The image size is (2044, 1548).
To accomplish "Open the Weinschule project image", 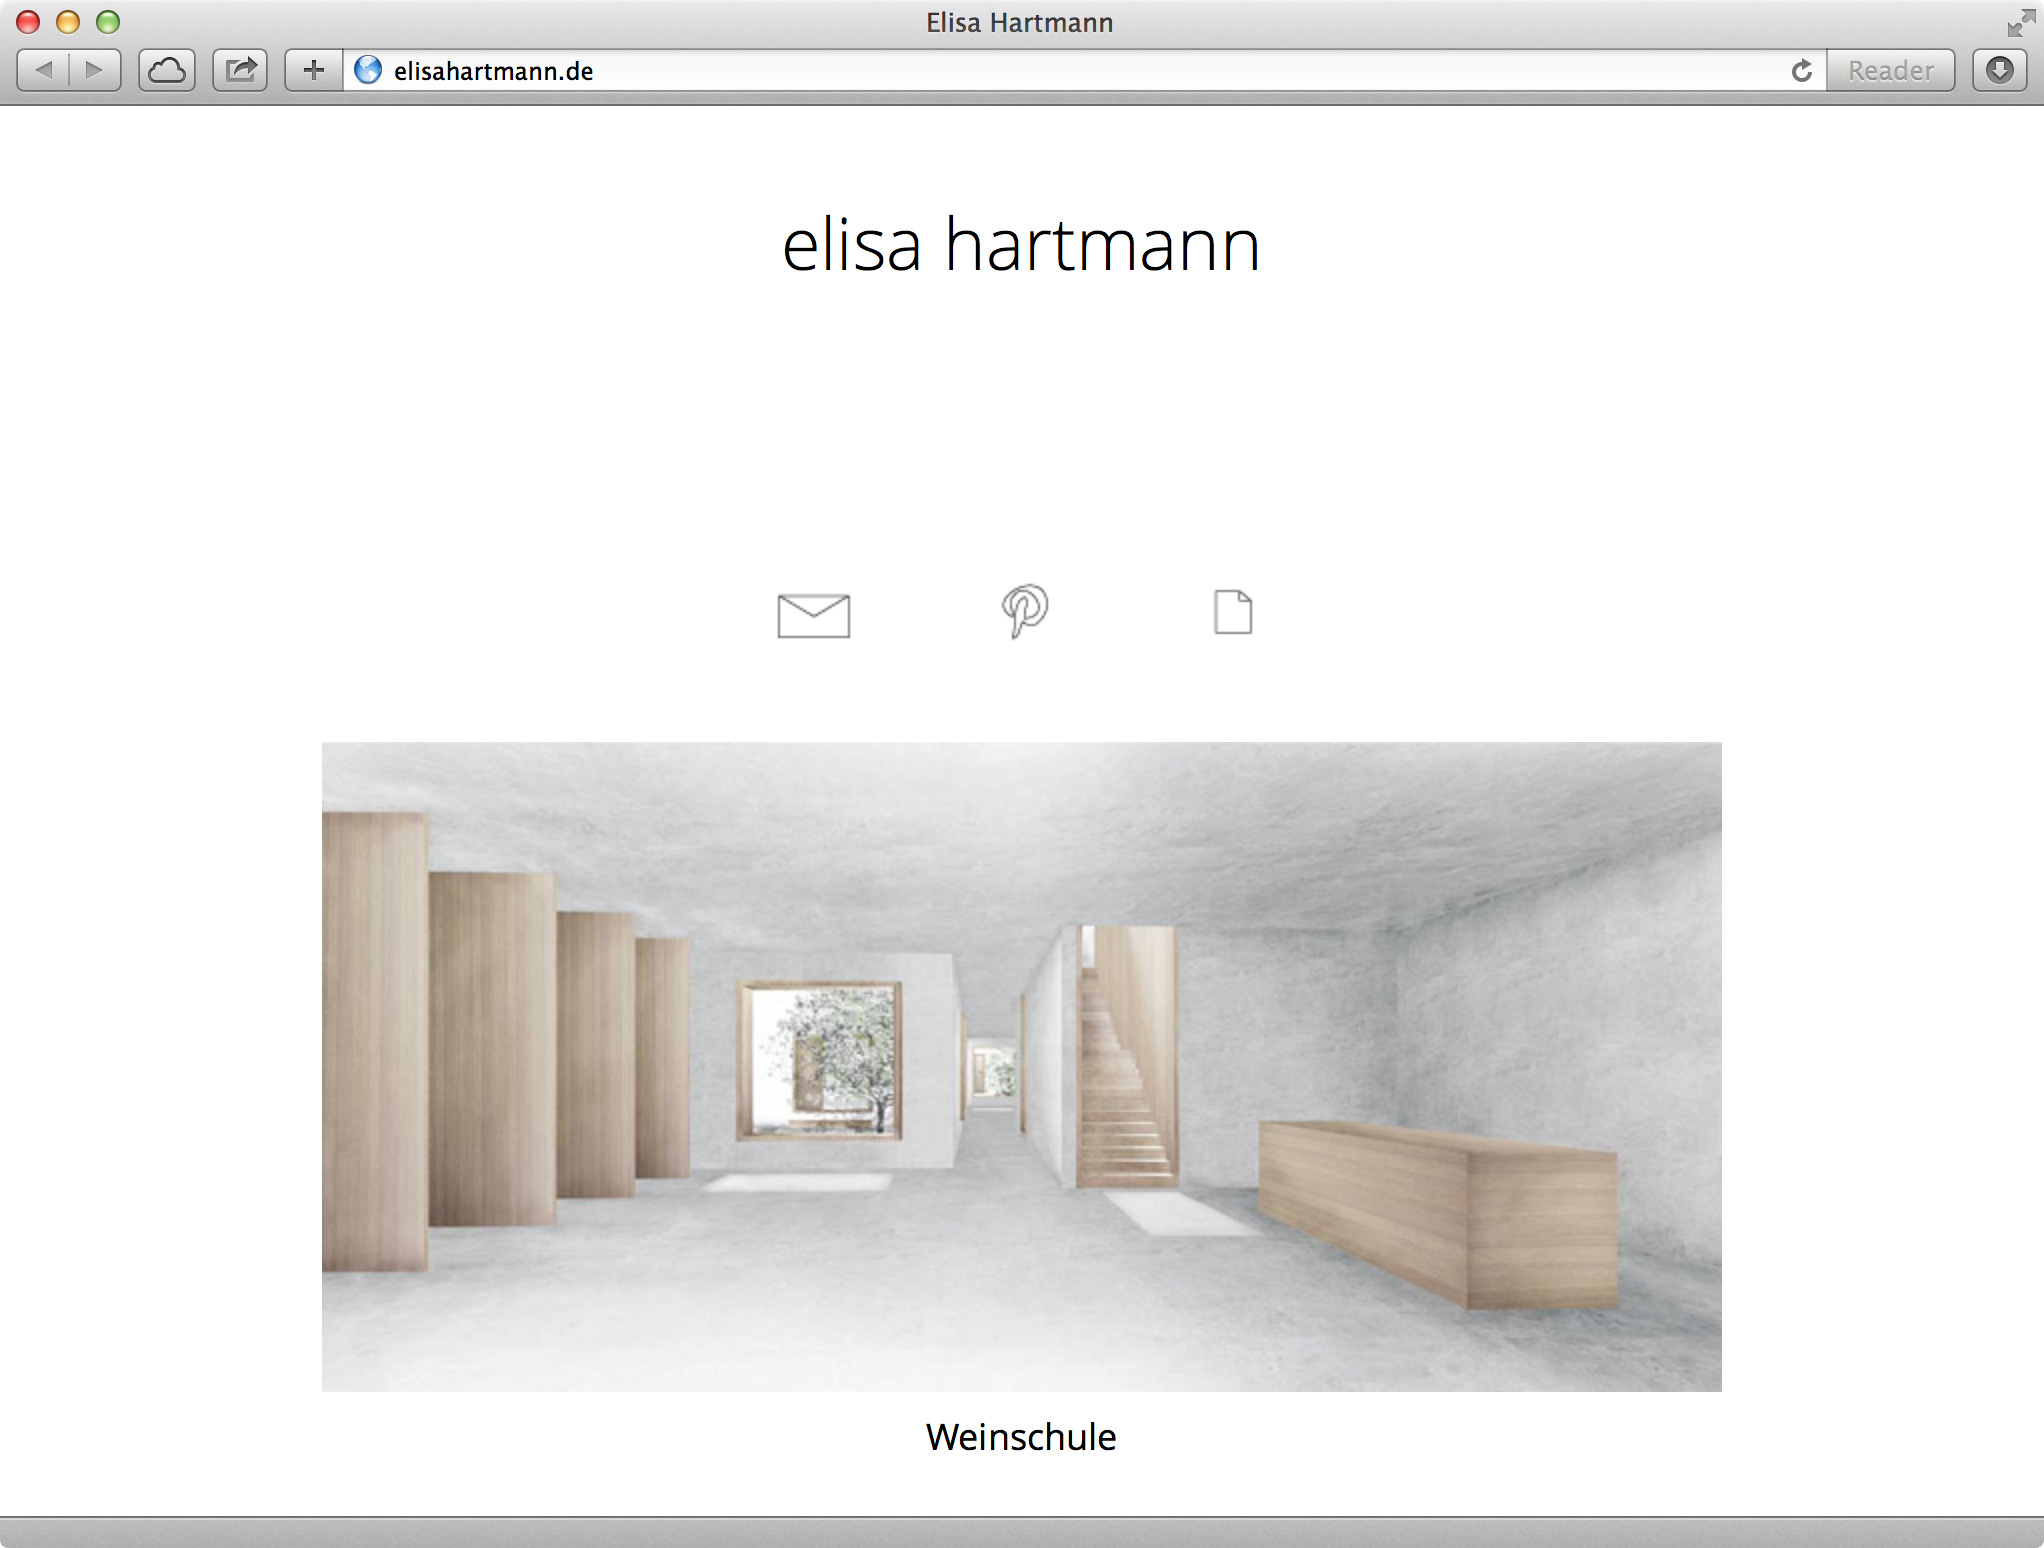I will click(1021, 1066).
